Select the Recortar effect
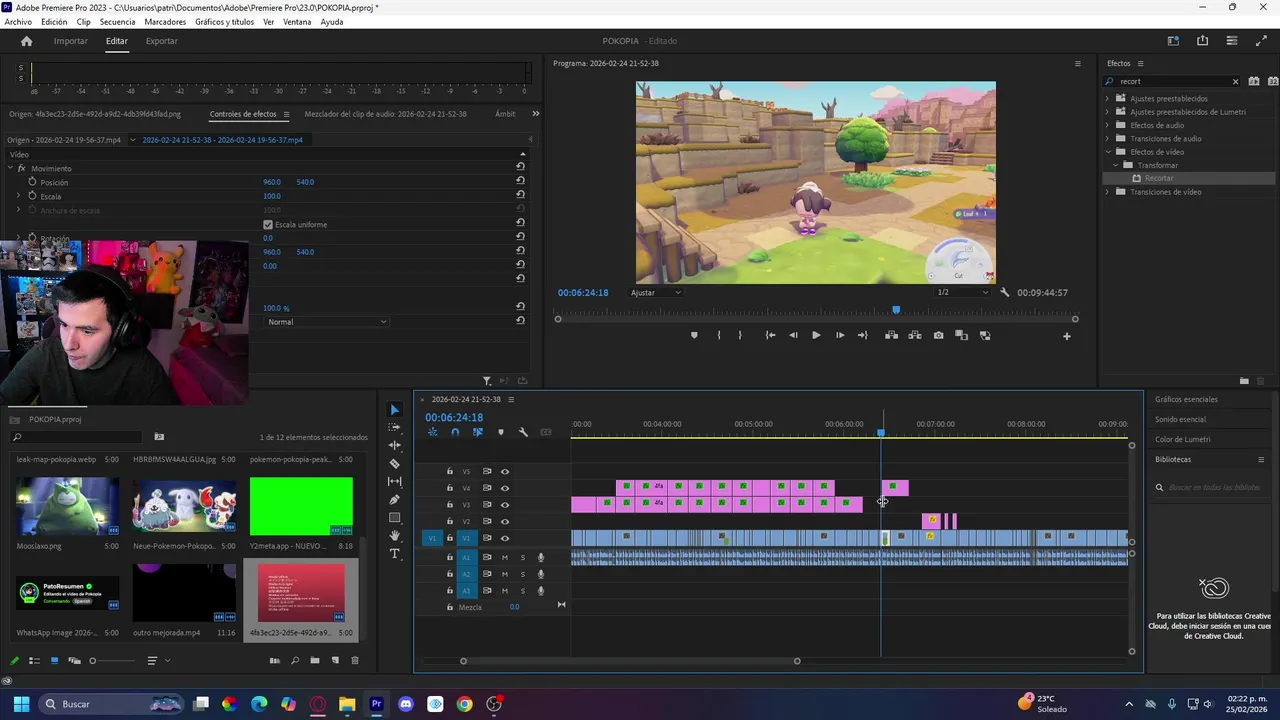 pos(1159,178)
